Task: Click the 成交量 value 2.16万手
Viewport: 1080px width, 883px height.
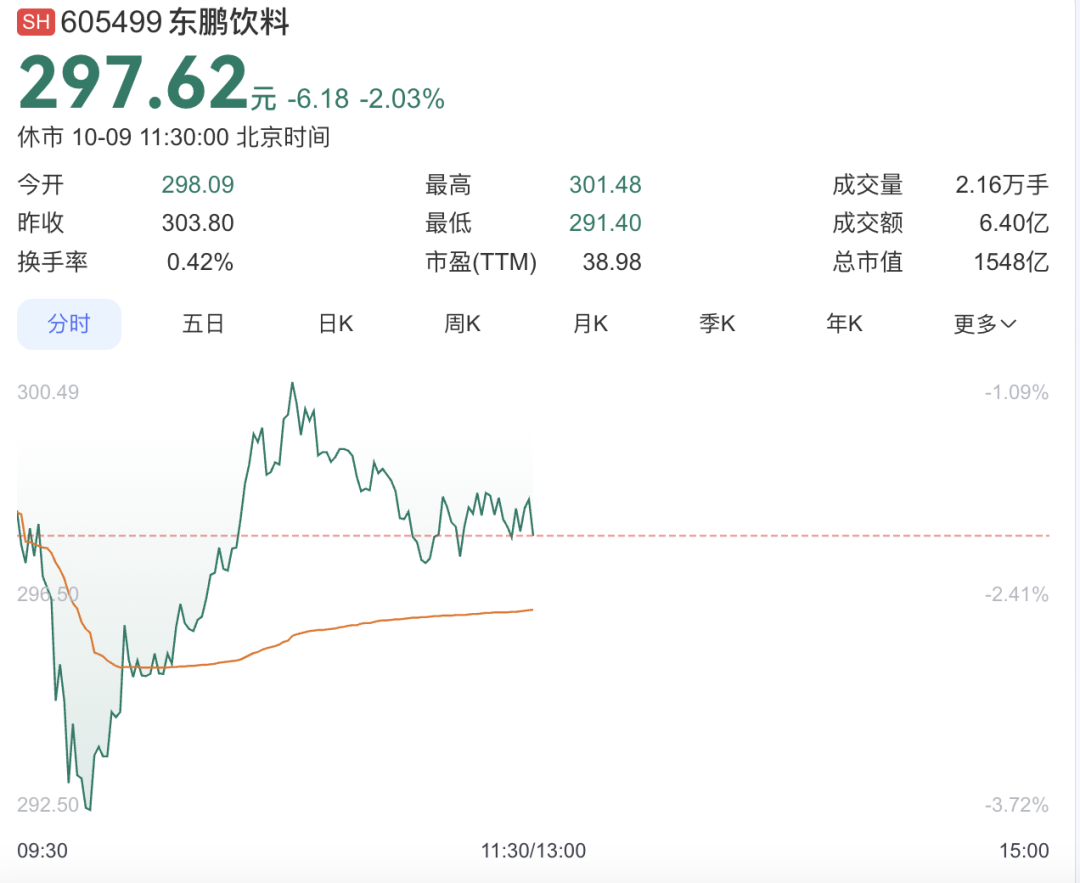Action: 1002,185
